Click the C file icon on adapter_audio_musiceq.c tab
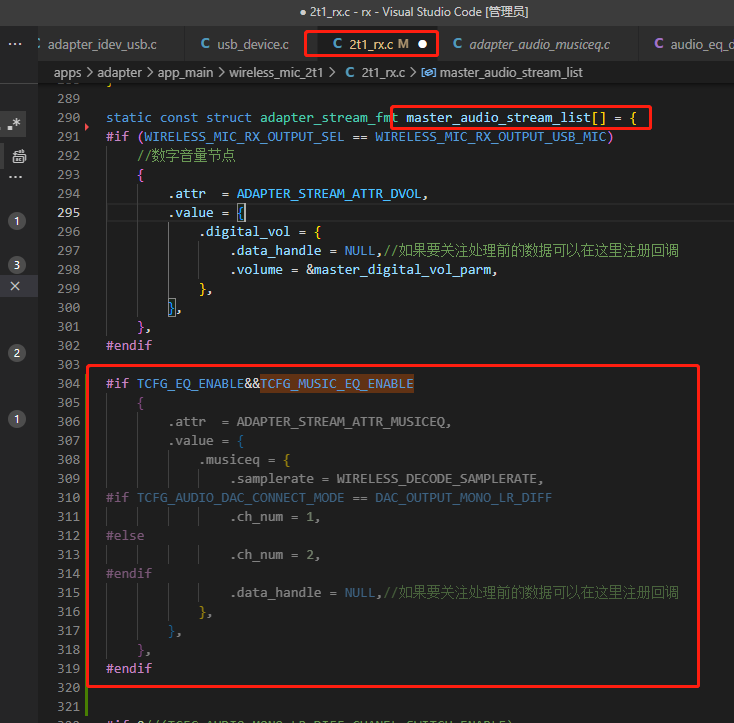734x723 pixels. [457, 44]
